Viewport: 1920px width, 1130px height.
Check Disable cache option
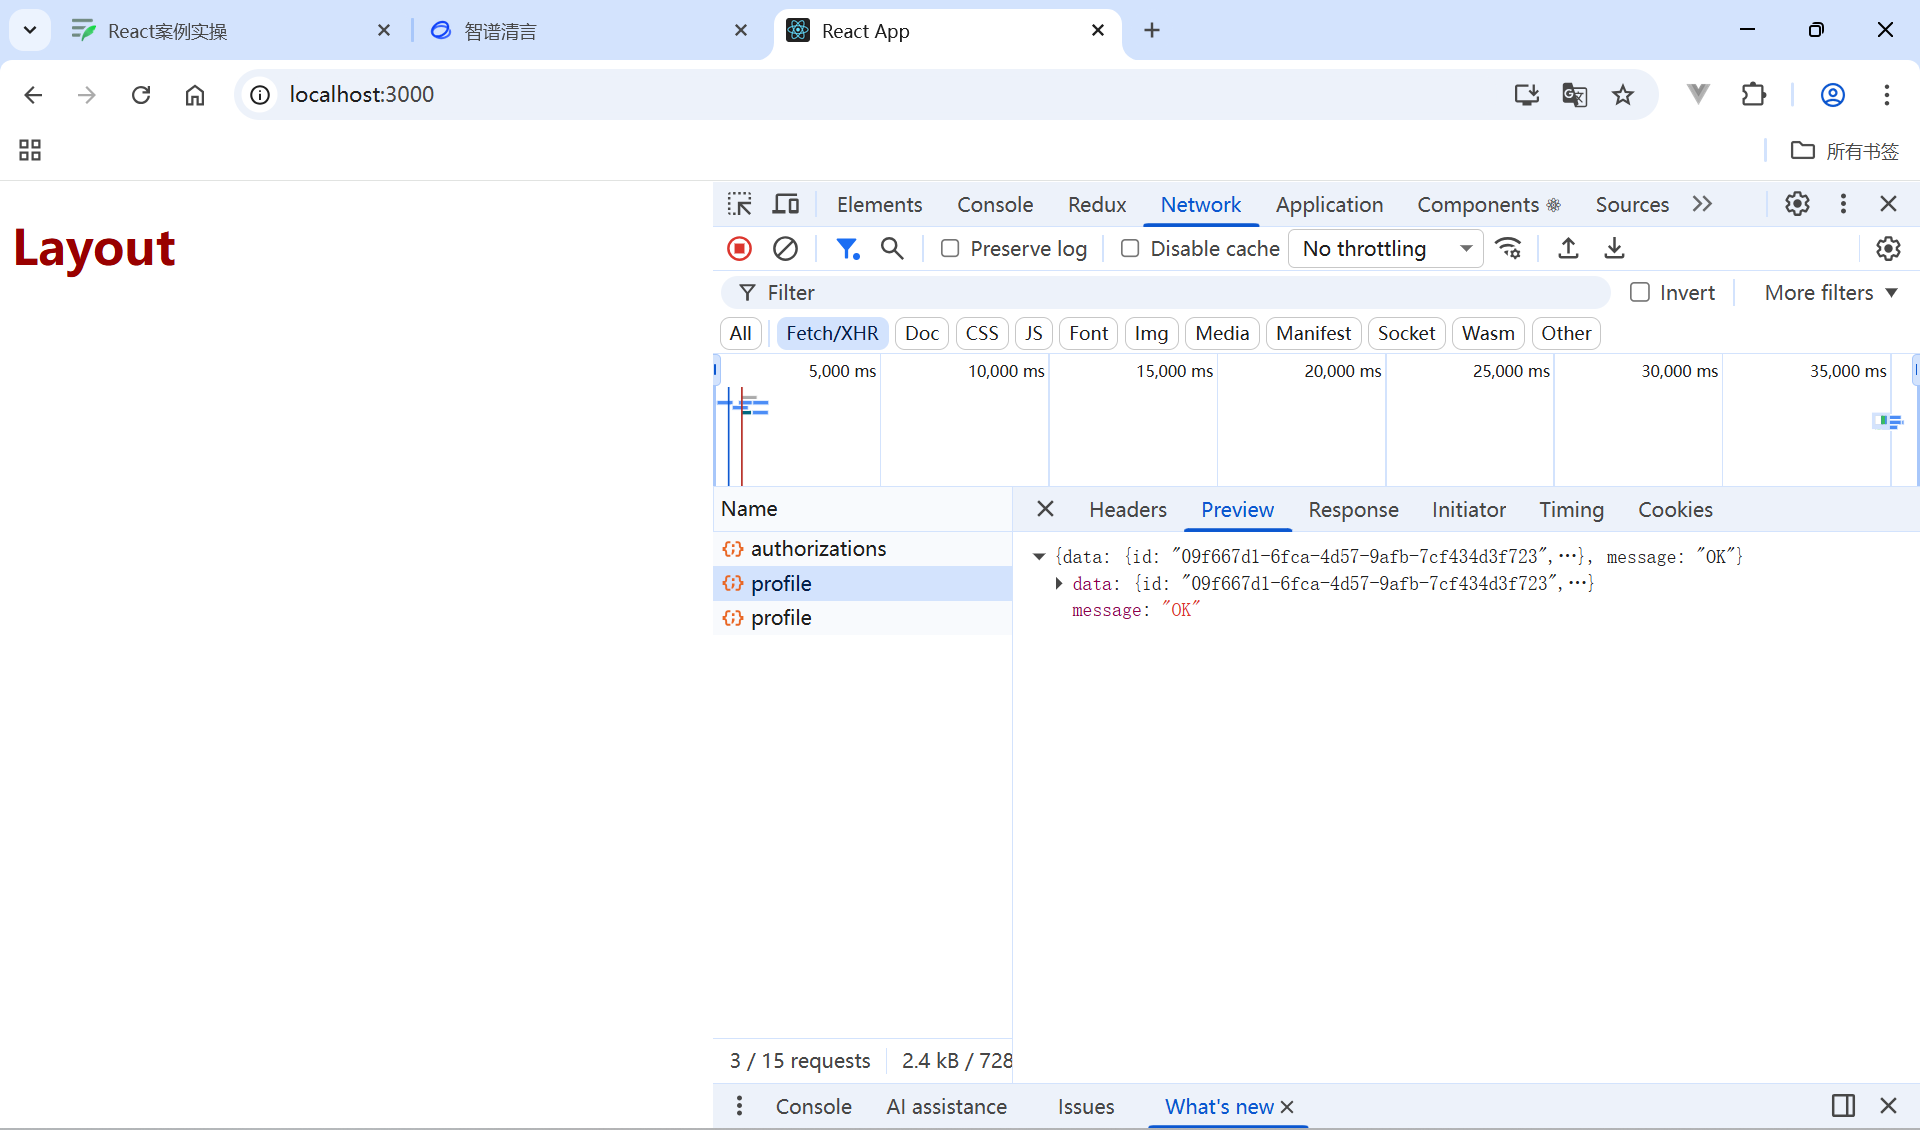pyautogui.click(x=1130, y=248)
